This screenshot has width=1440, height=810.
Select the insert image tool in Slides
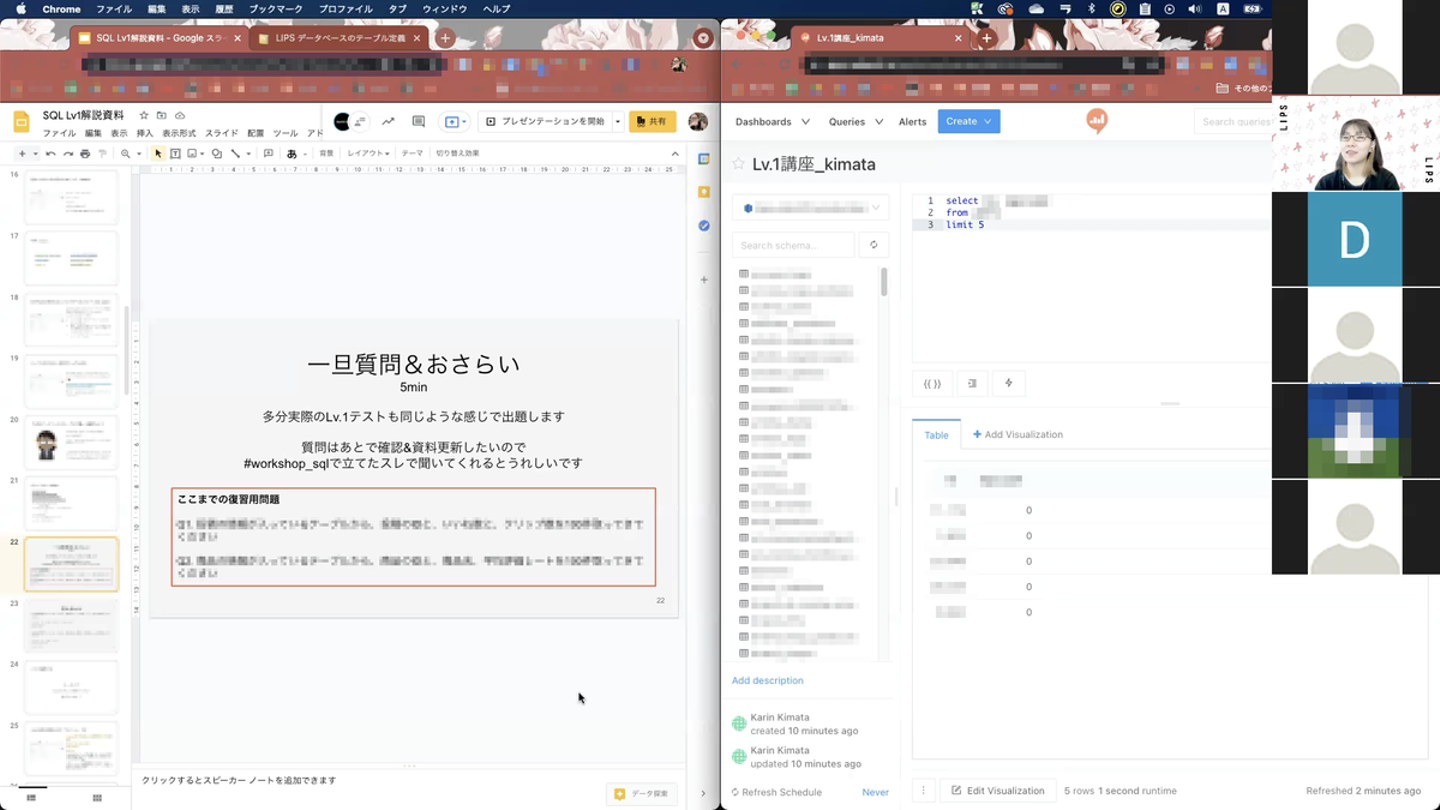(192, 154)
